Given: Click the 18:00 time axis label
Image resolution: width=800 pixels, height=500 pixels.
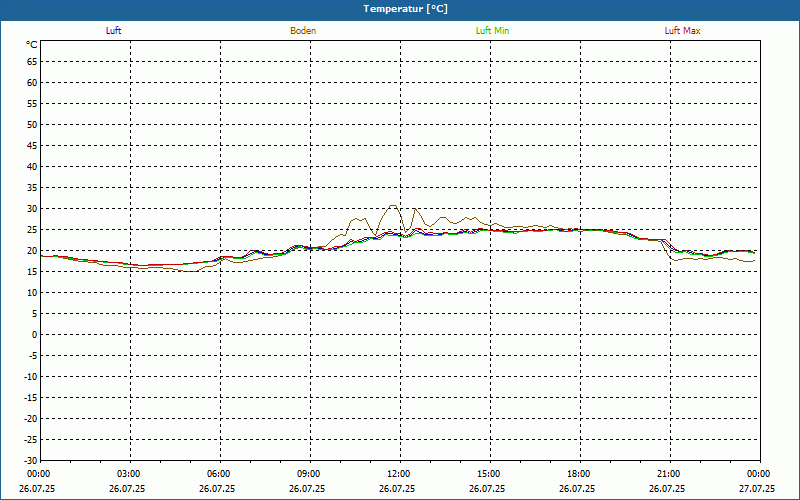Looking at the screenshot, I should click(579, 474).
